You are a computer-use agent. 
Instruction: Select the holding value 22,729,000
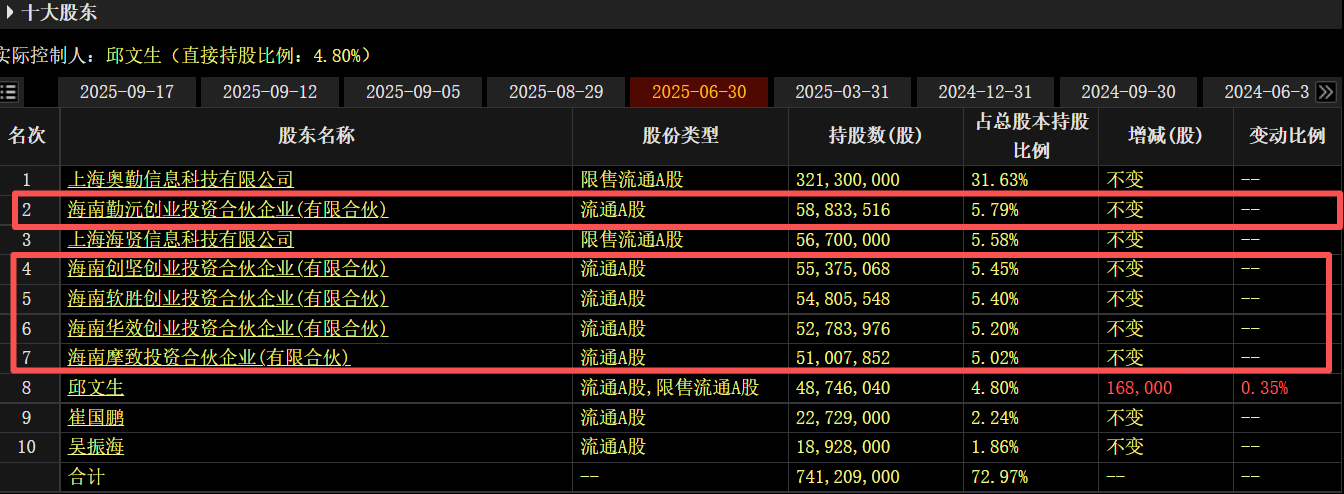pos(843,417)
